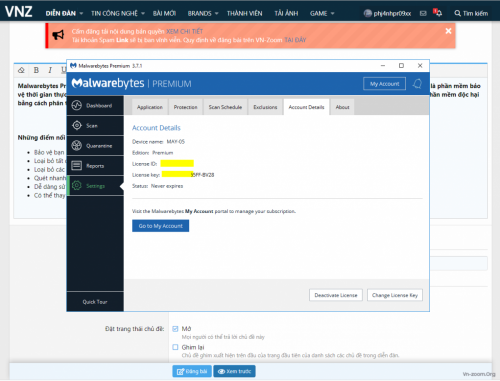Viewport: 500px width, 381px height.
Task: Open forum inbox envelope icon
Action: pyautogui.click(x=423, y=13)
